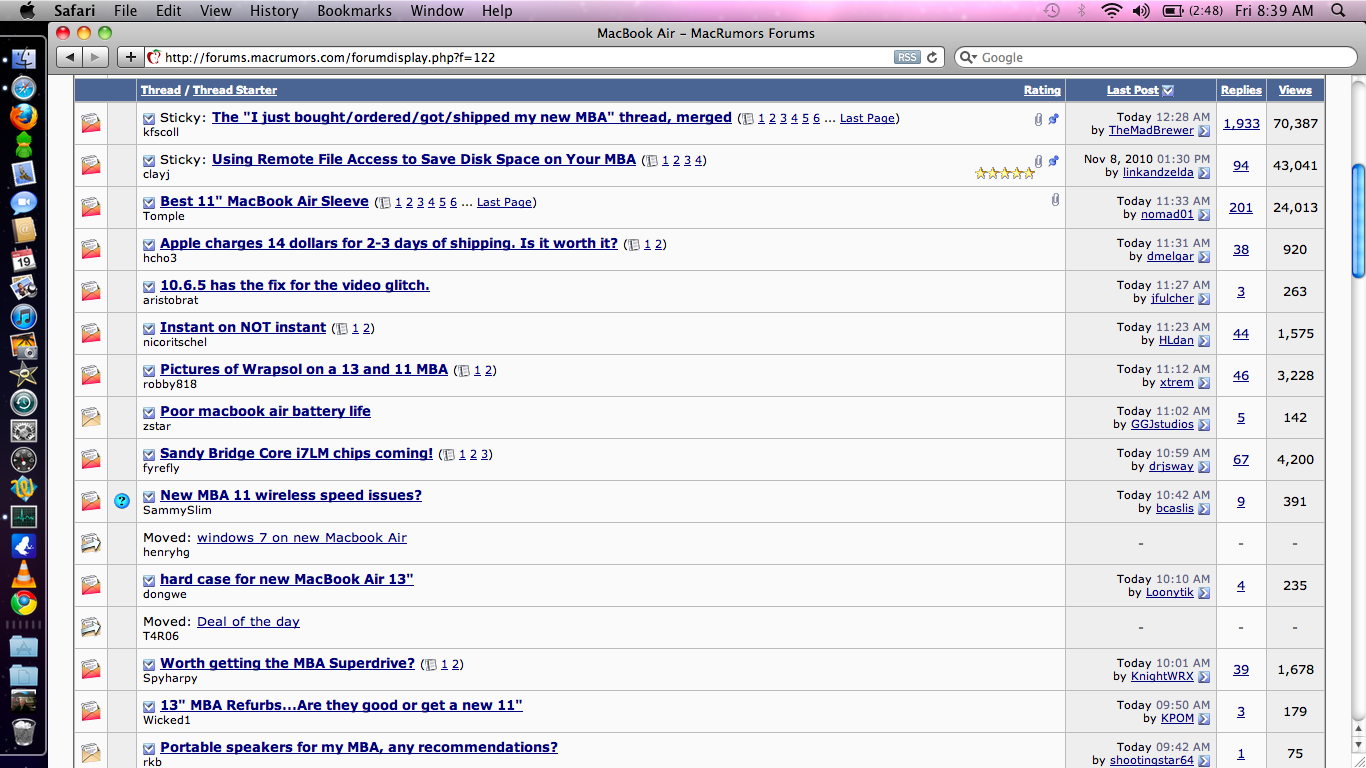
Task: Click small arrow icon before Sandy Bridge thread
Action: (x=149, y=454)
